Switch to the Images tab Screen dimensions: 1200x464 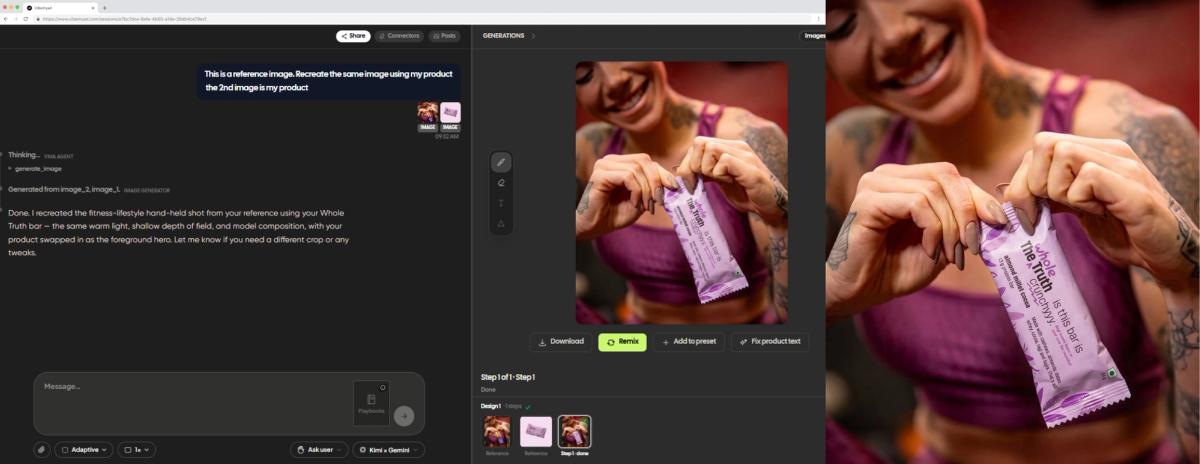click(x=813, y=36)
